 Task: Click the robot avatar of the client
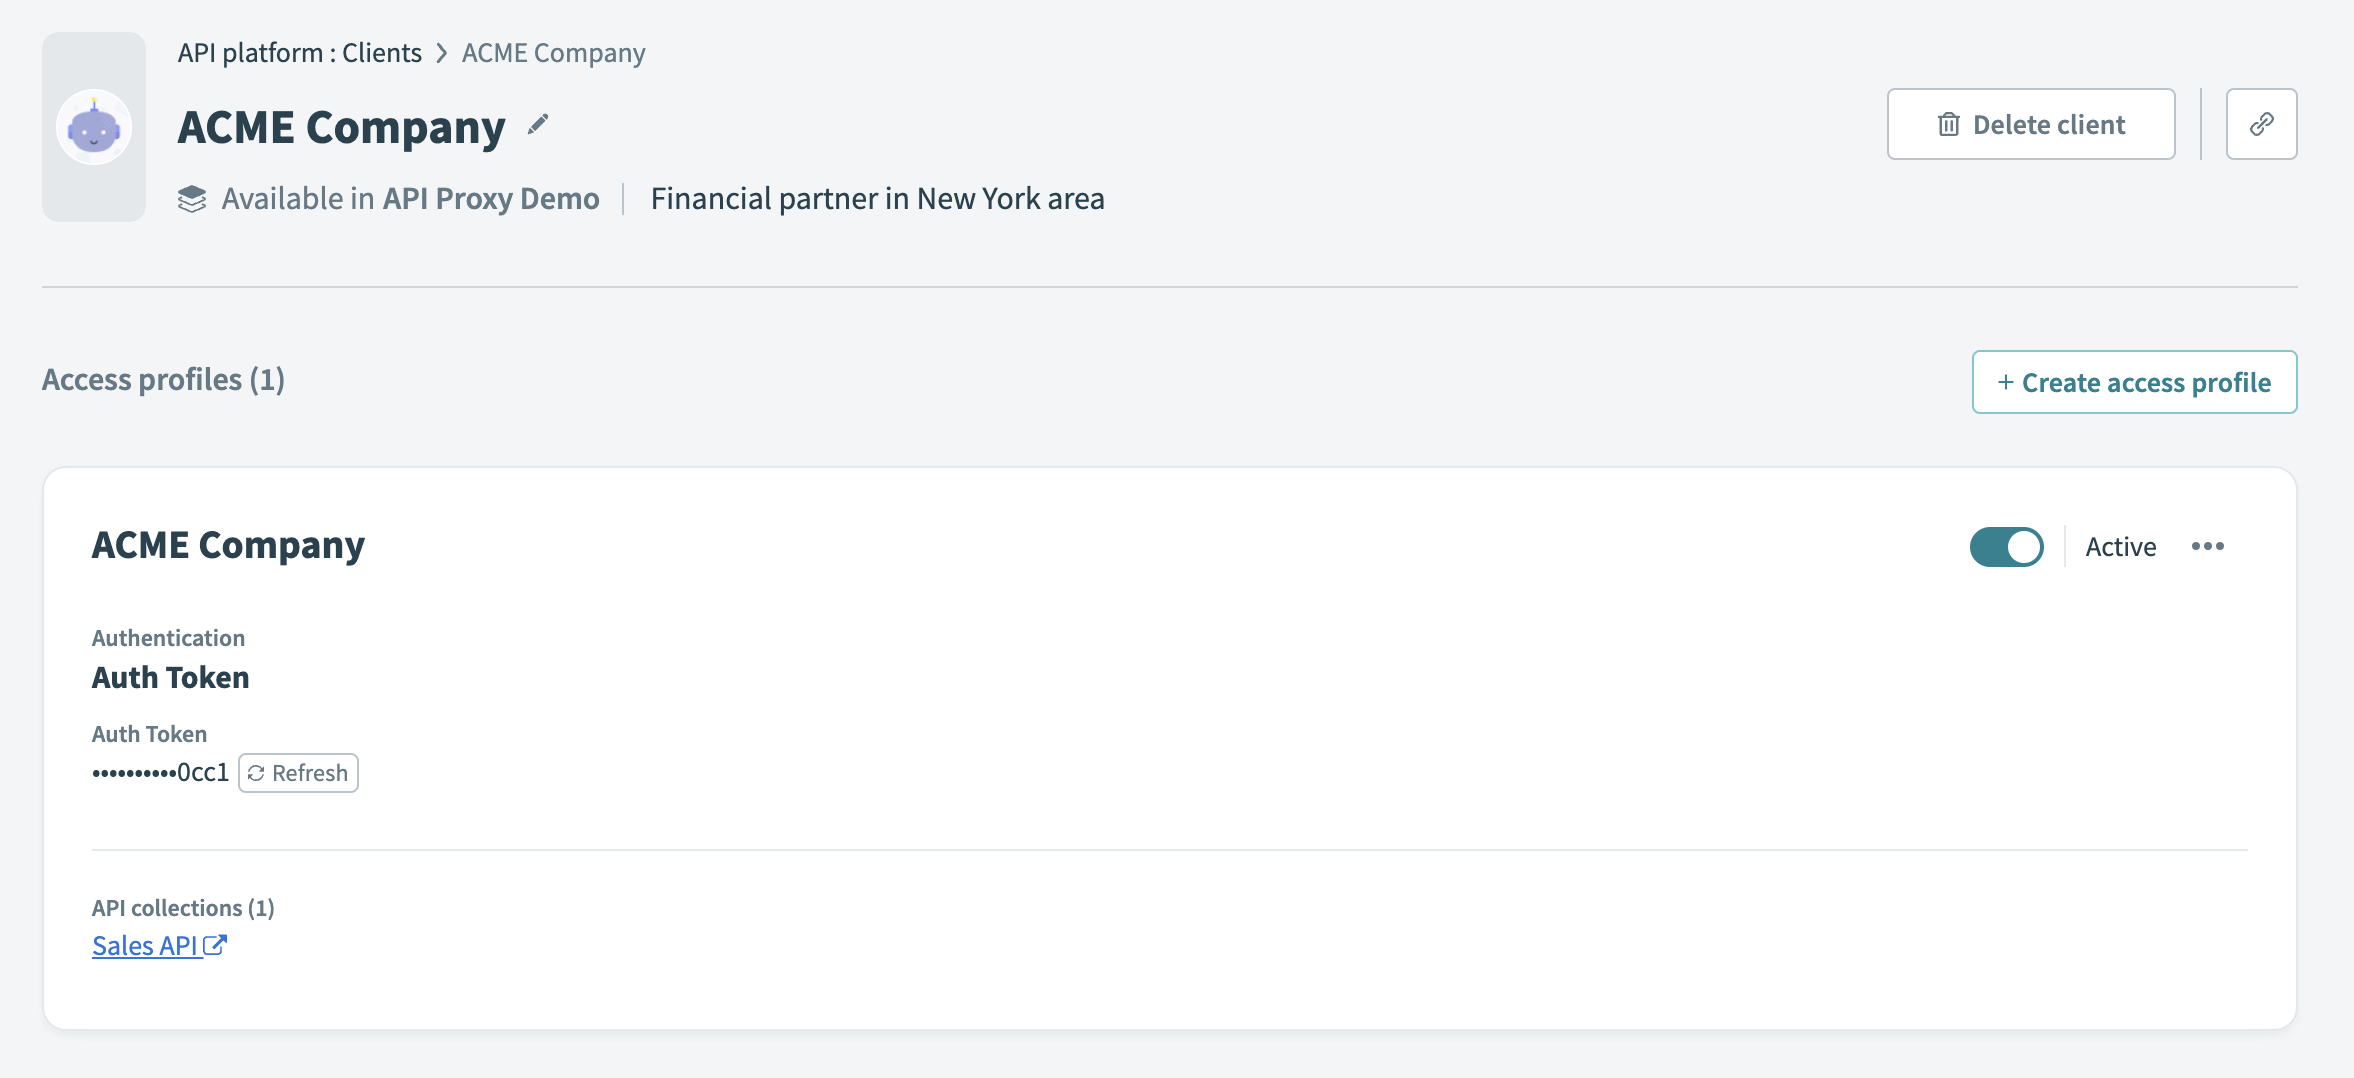coord(94,128)
